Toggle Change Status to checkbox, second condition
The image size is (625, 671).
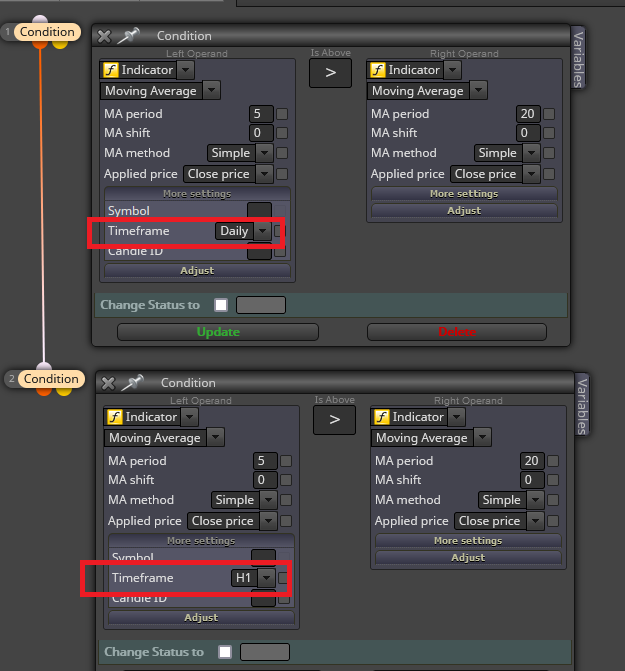pyautogui.click(x=225, y=652)
